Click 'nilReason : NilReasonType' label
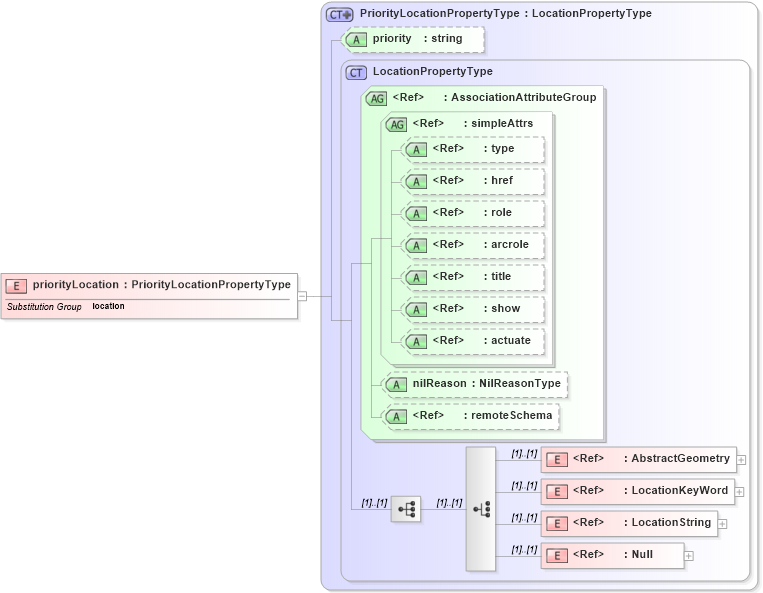Viewport: 763px width, 593px height. tap(487, 383)
